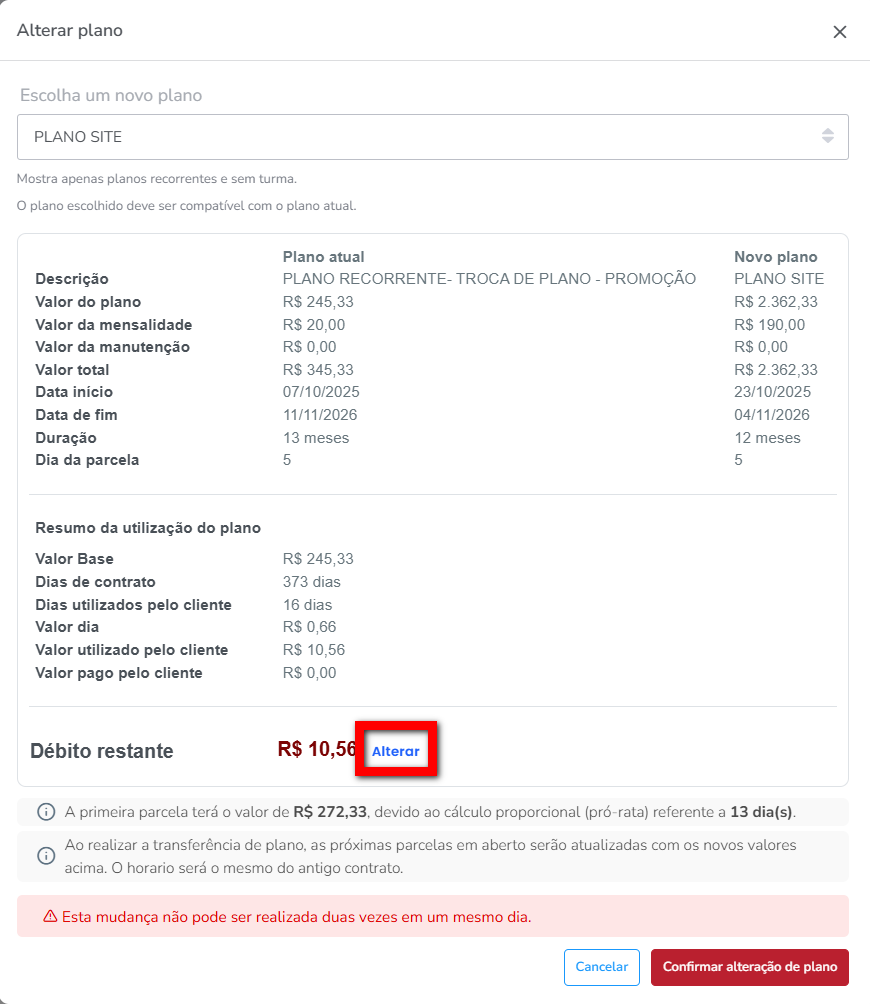Click the Alterar plano dialog title

coord(70,30)
